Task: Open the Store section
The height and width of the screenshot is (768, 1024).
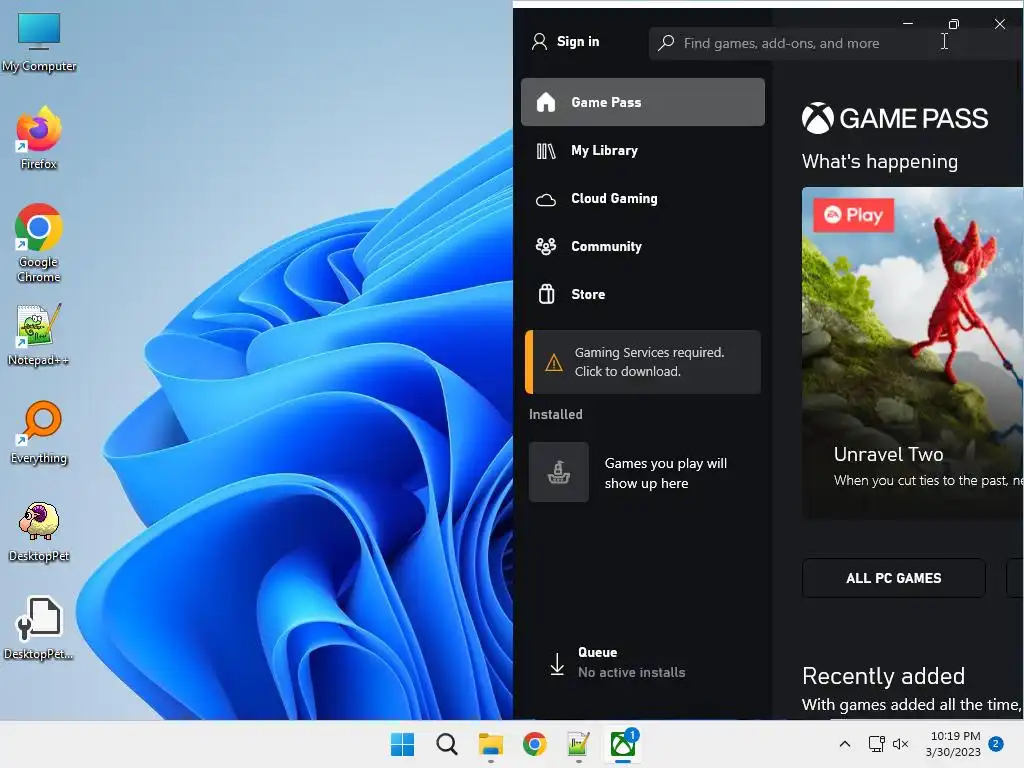Action: pos(643,295)
